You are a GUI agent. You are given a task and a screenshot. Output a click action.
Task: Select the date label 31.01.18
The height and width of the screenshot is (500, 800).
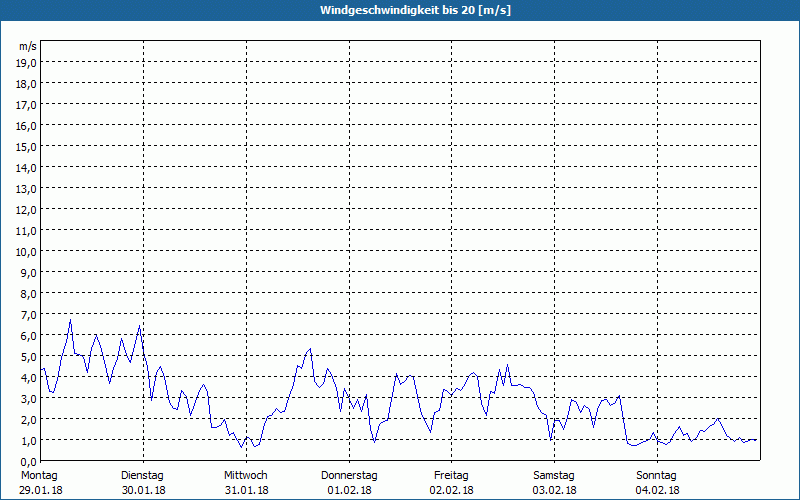pyautogui.click(x=246, y=490)
